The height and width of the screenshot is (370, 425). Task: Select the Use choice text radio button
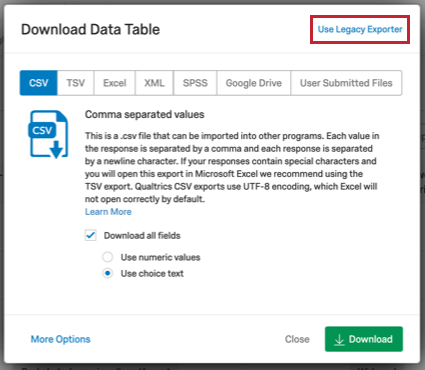pos(107,274)
